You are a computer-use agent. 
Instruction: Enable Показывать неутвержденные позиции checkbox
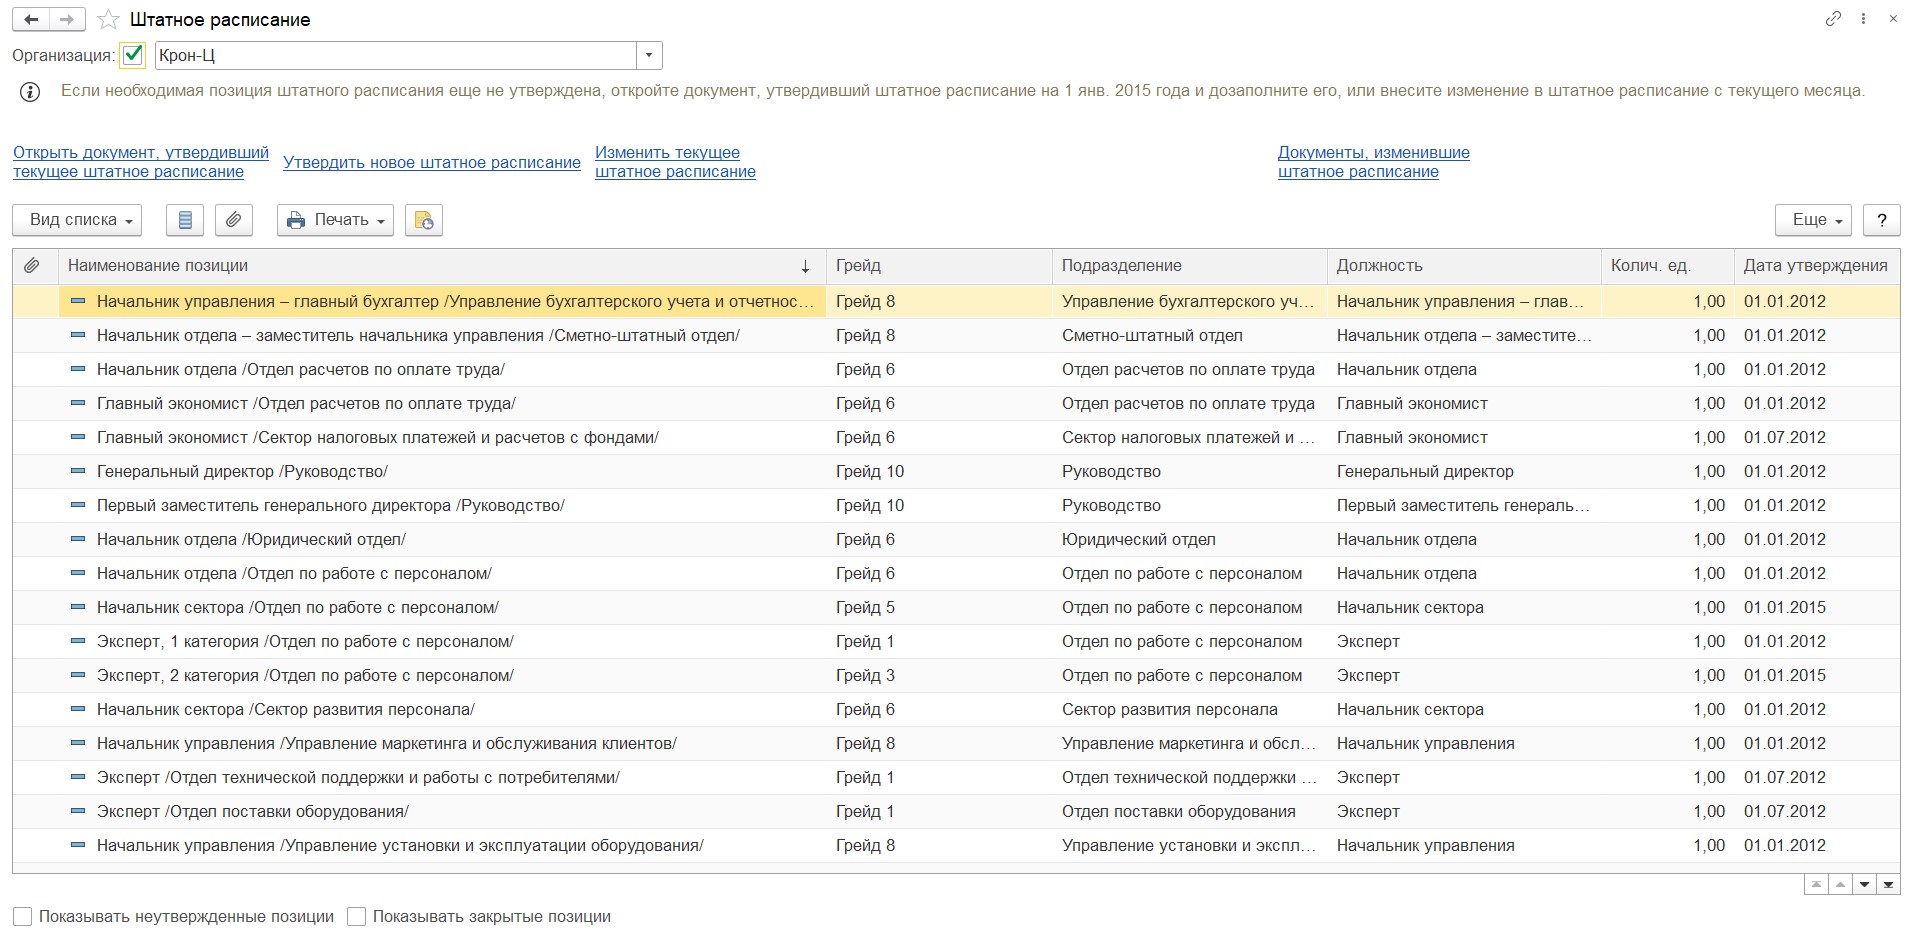[22, 916]
